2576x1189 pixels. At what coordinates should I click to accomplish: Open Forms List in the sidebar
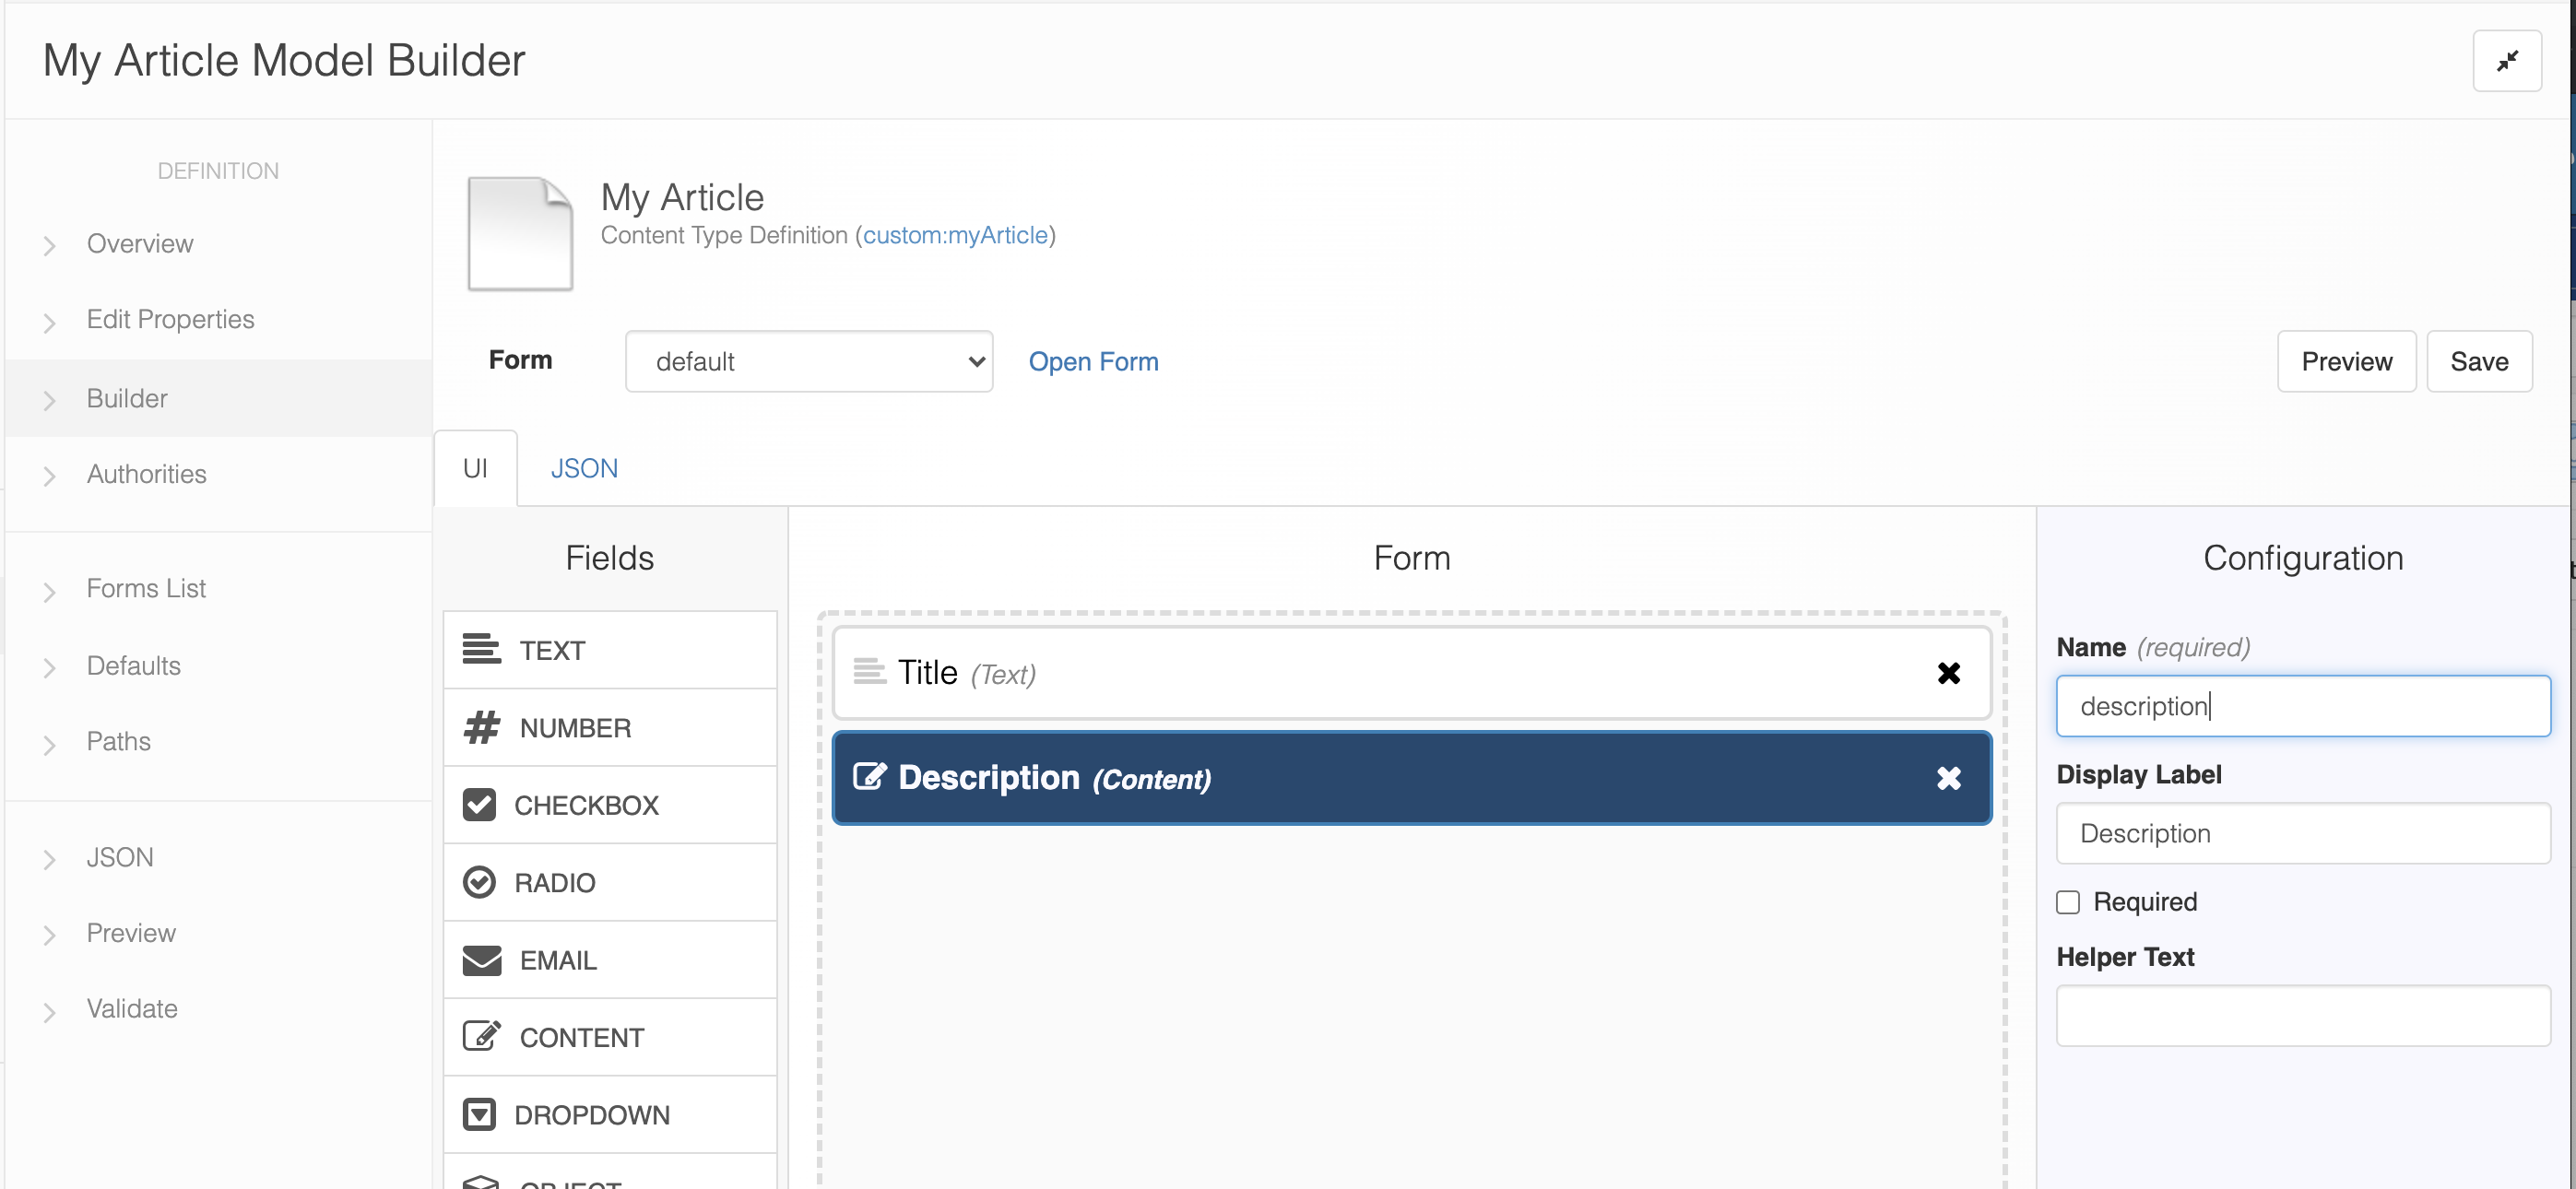tap(146, 588)
